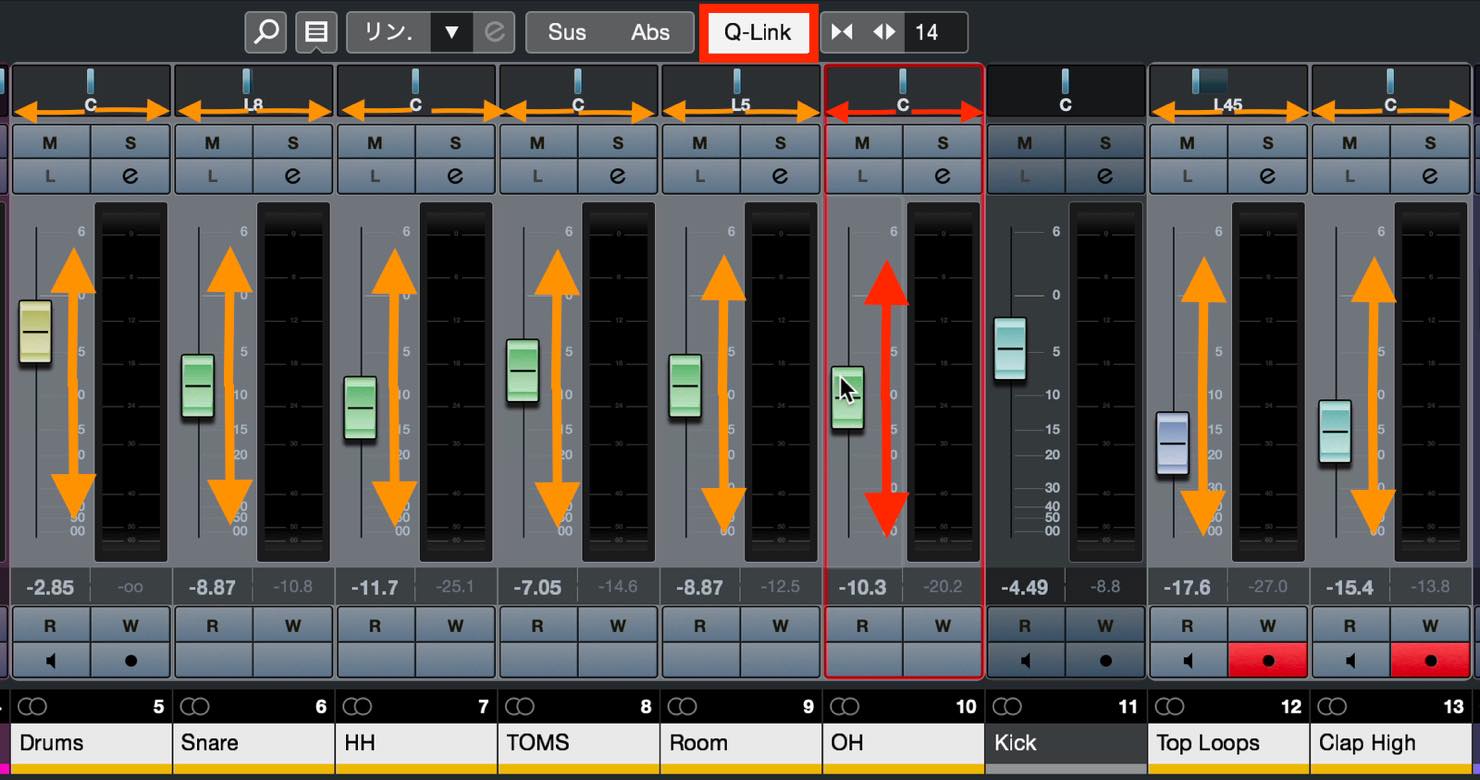Click the stereo link icon on Drums

[33, 707]
